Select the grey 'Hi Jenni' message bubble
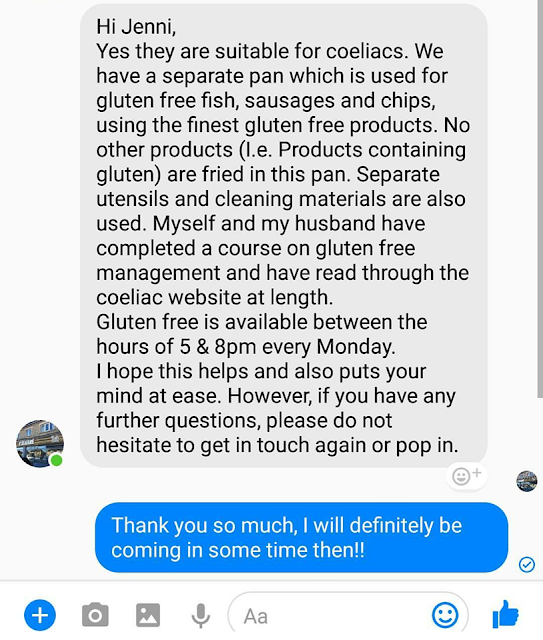Viewport: 543px width, 640px height. (x=283, y=236)
